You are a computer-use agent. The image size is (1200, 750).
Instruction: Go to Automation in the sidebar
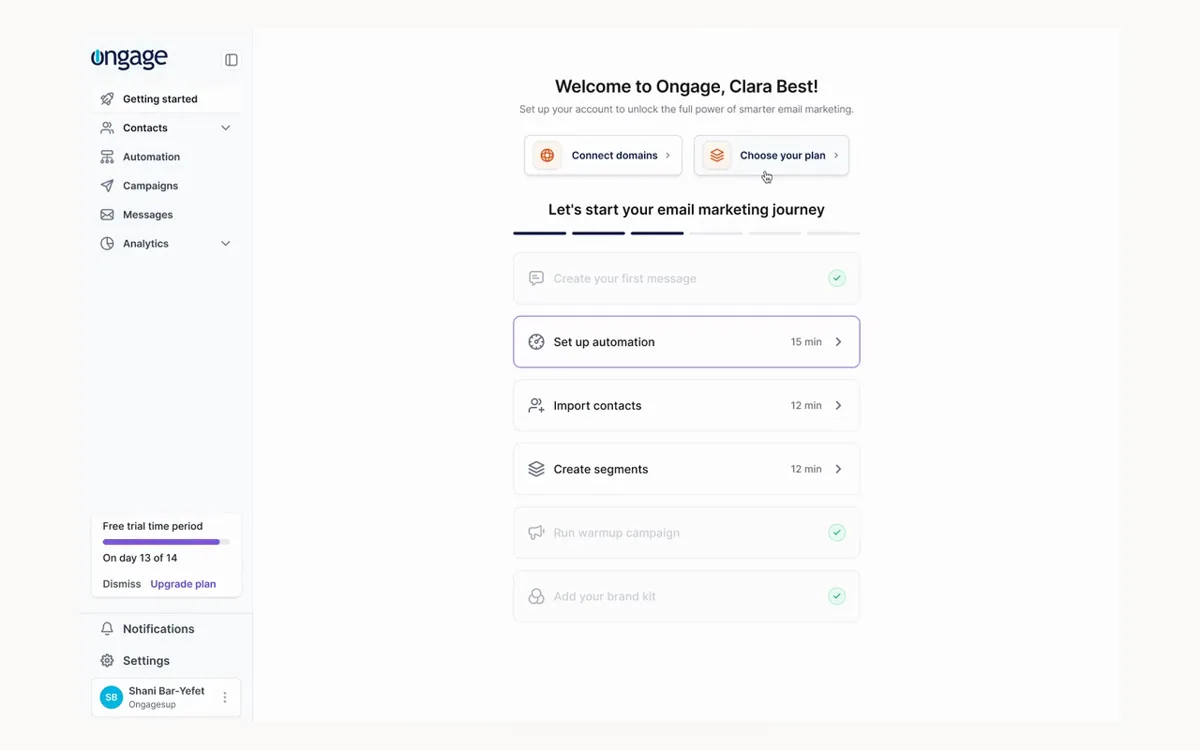coord(167,157)
